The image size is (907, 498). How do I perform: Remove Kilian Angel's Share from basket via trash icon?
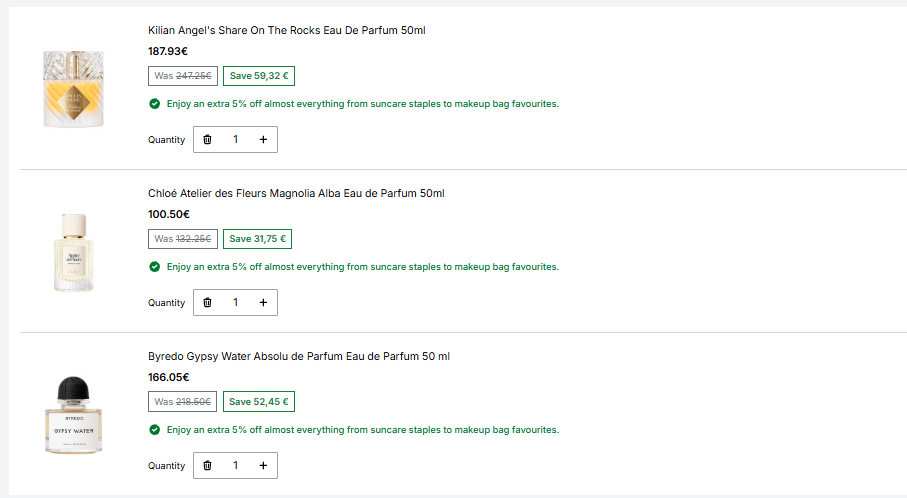pyautogui.click(x=207, y=139)
